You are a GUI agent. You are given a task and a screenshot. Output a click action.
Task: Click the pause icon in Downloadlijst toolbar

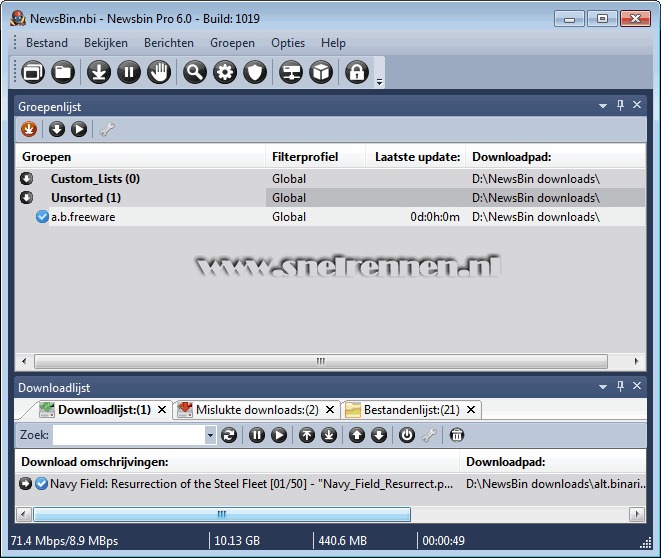[x=257, y=435]
